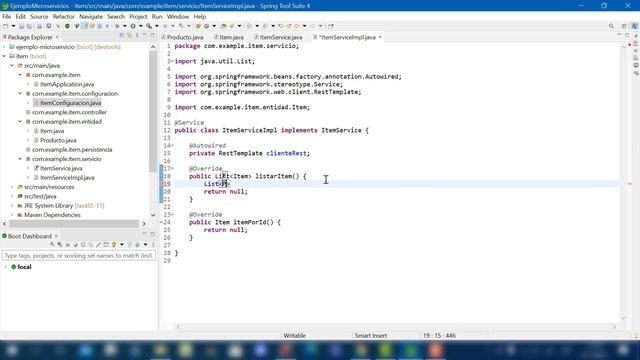640x360 pixels.
Task: Click the Save All toolbar icon
Action: pos(29,26)
